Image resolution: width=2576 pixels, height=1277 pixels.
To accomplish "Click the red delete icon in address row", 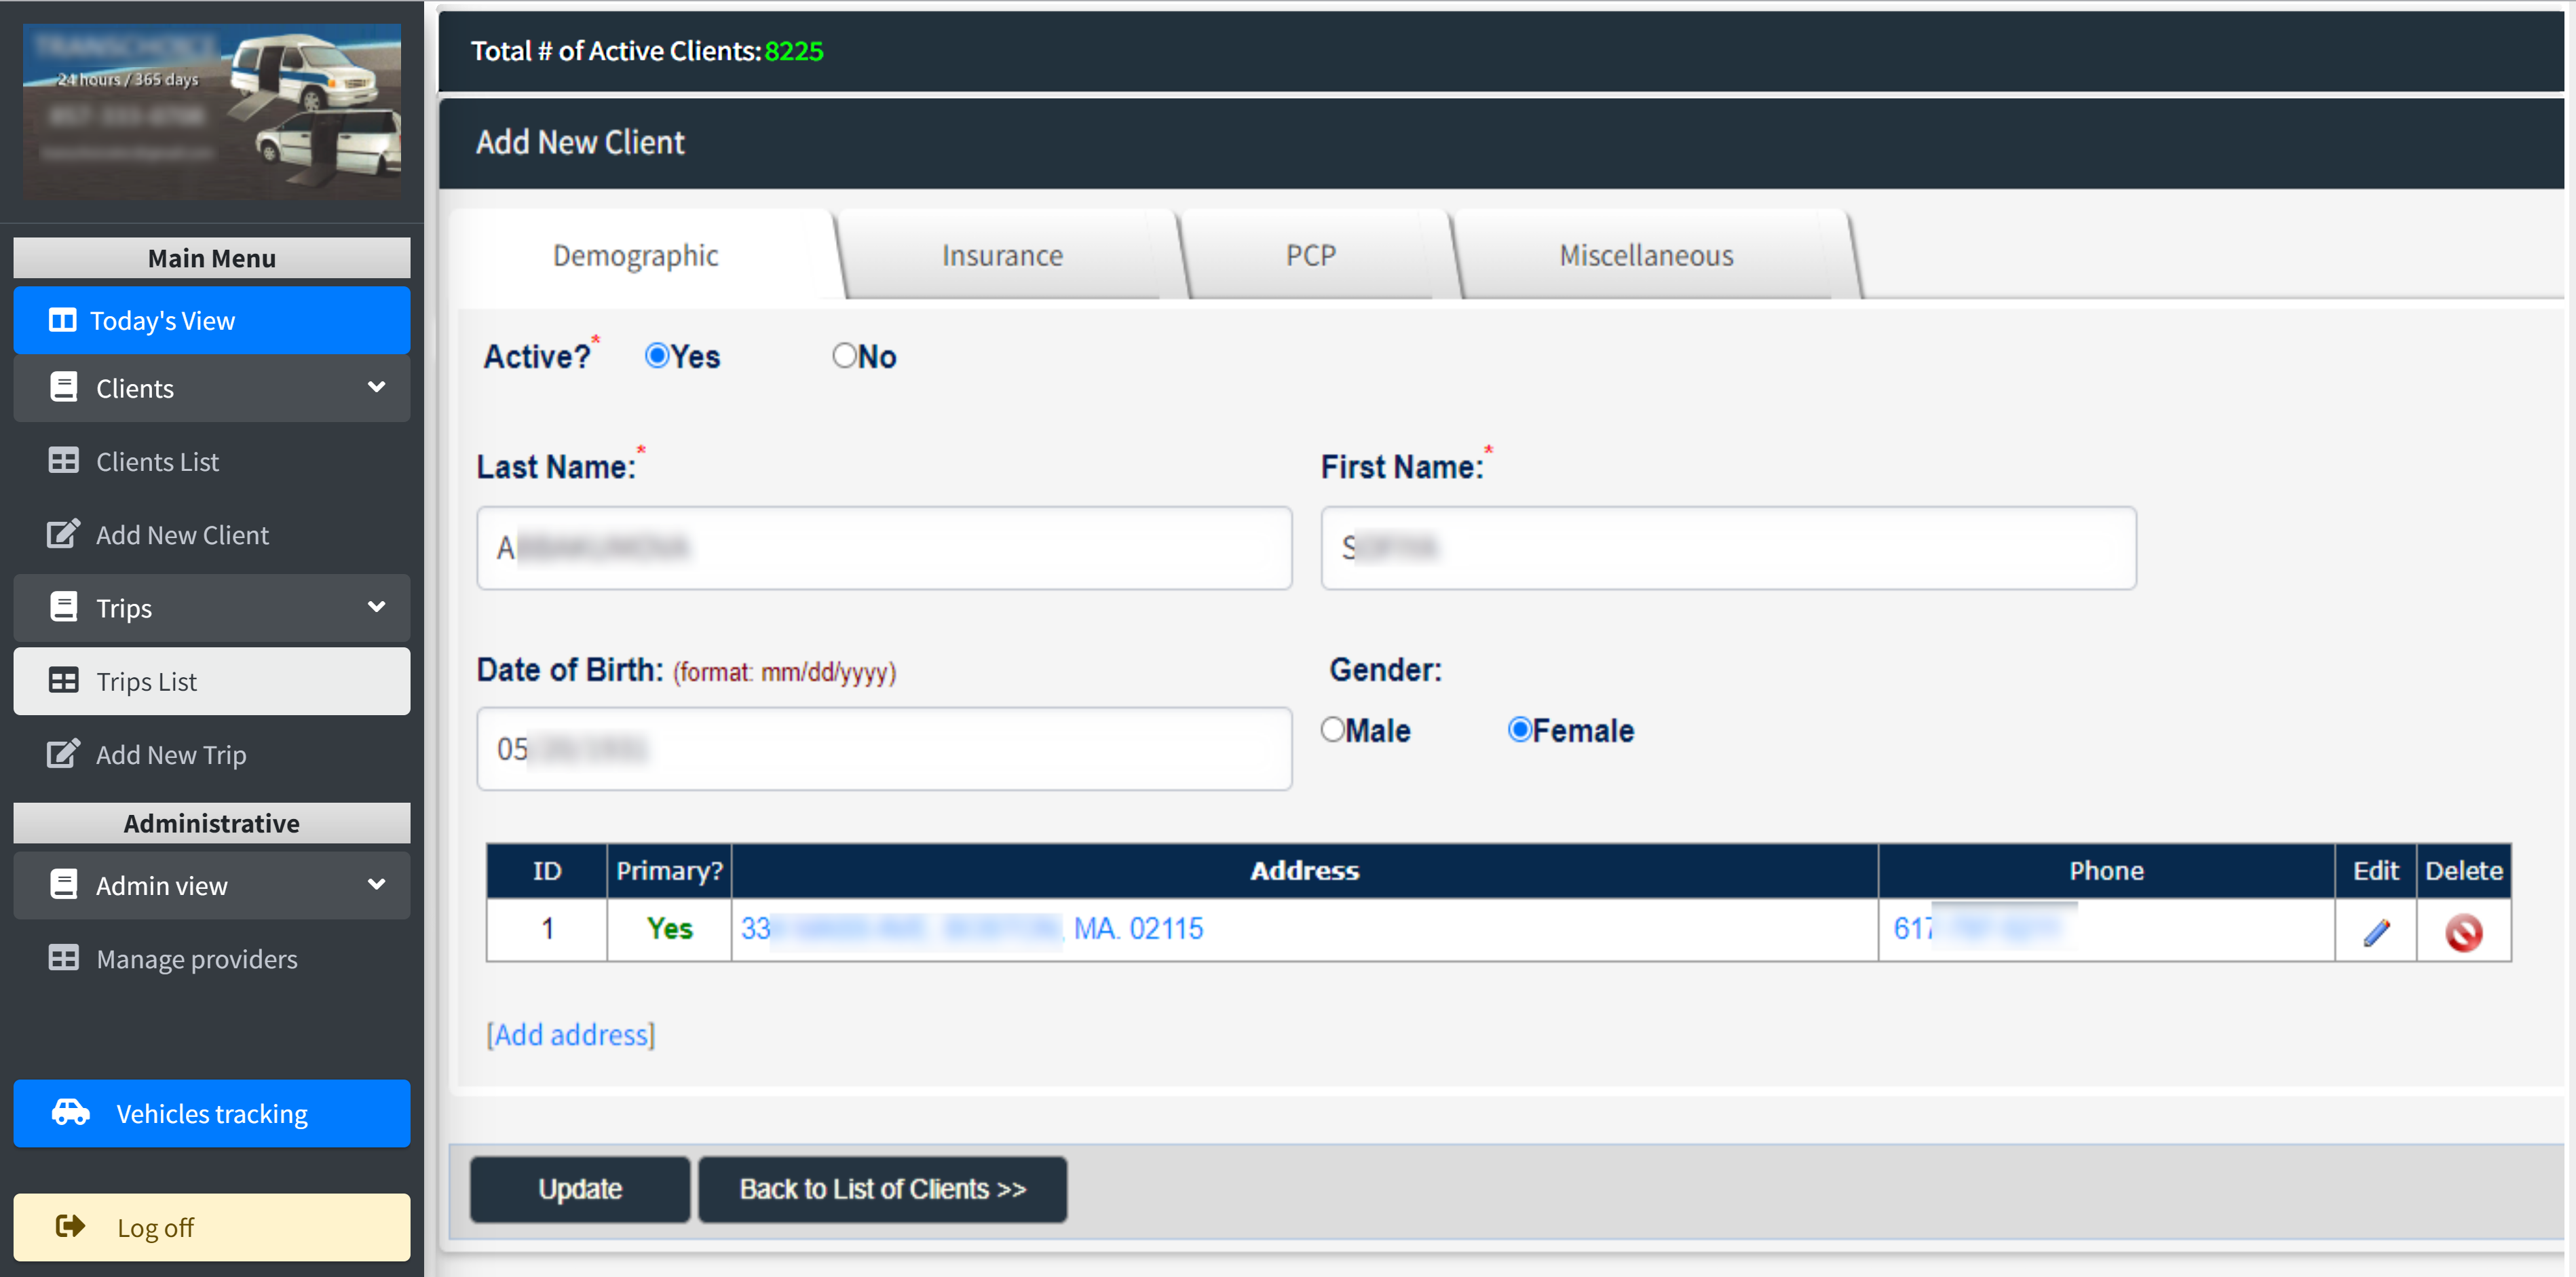I will [2463, 932].
